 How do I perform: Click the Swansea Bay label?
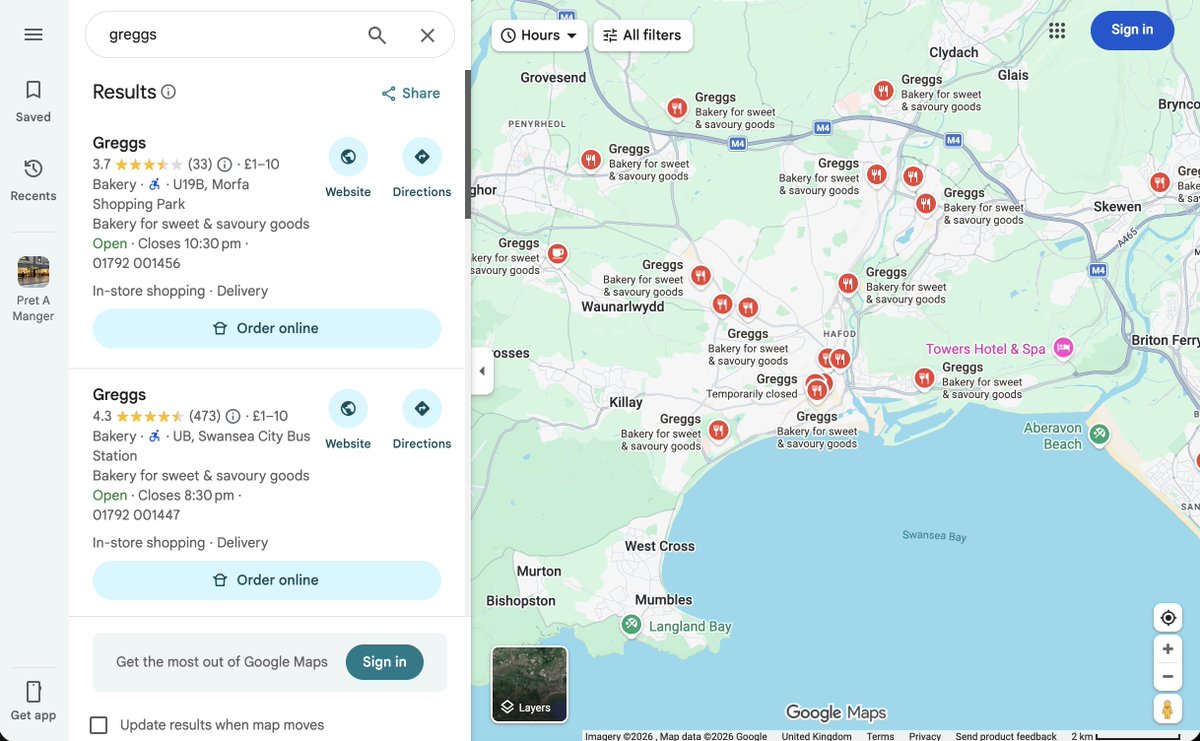934,537
